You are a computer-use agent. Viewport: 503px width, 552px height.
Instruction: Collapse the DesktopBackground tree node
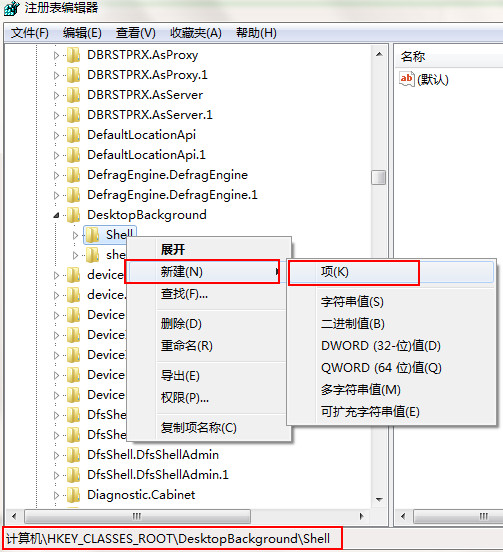click(56, 215)
